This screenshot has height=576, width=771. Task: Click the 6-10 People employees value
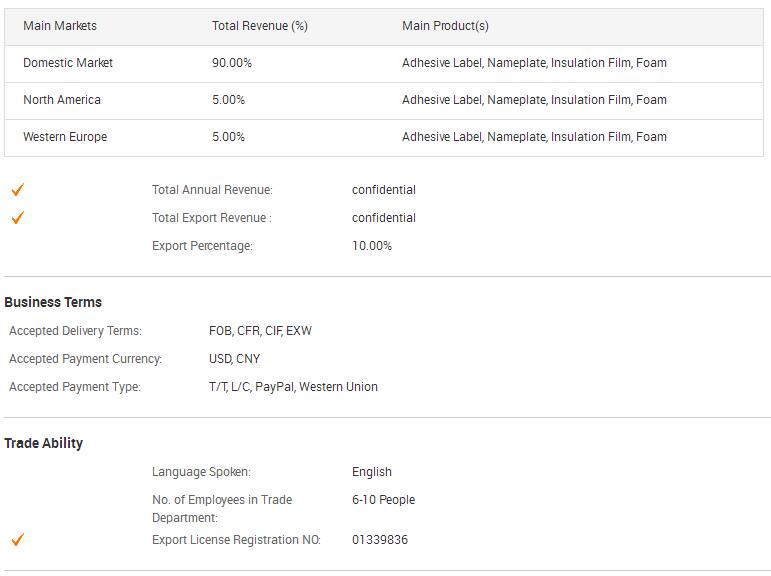[384, 500]
